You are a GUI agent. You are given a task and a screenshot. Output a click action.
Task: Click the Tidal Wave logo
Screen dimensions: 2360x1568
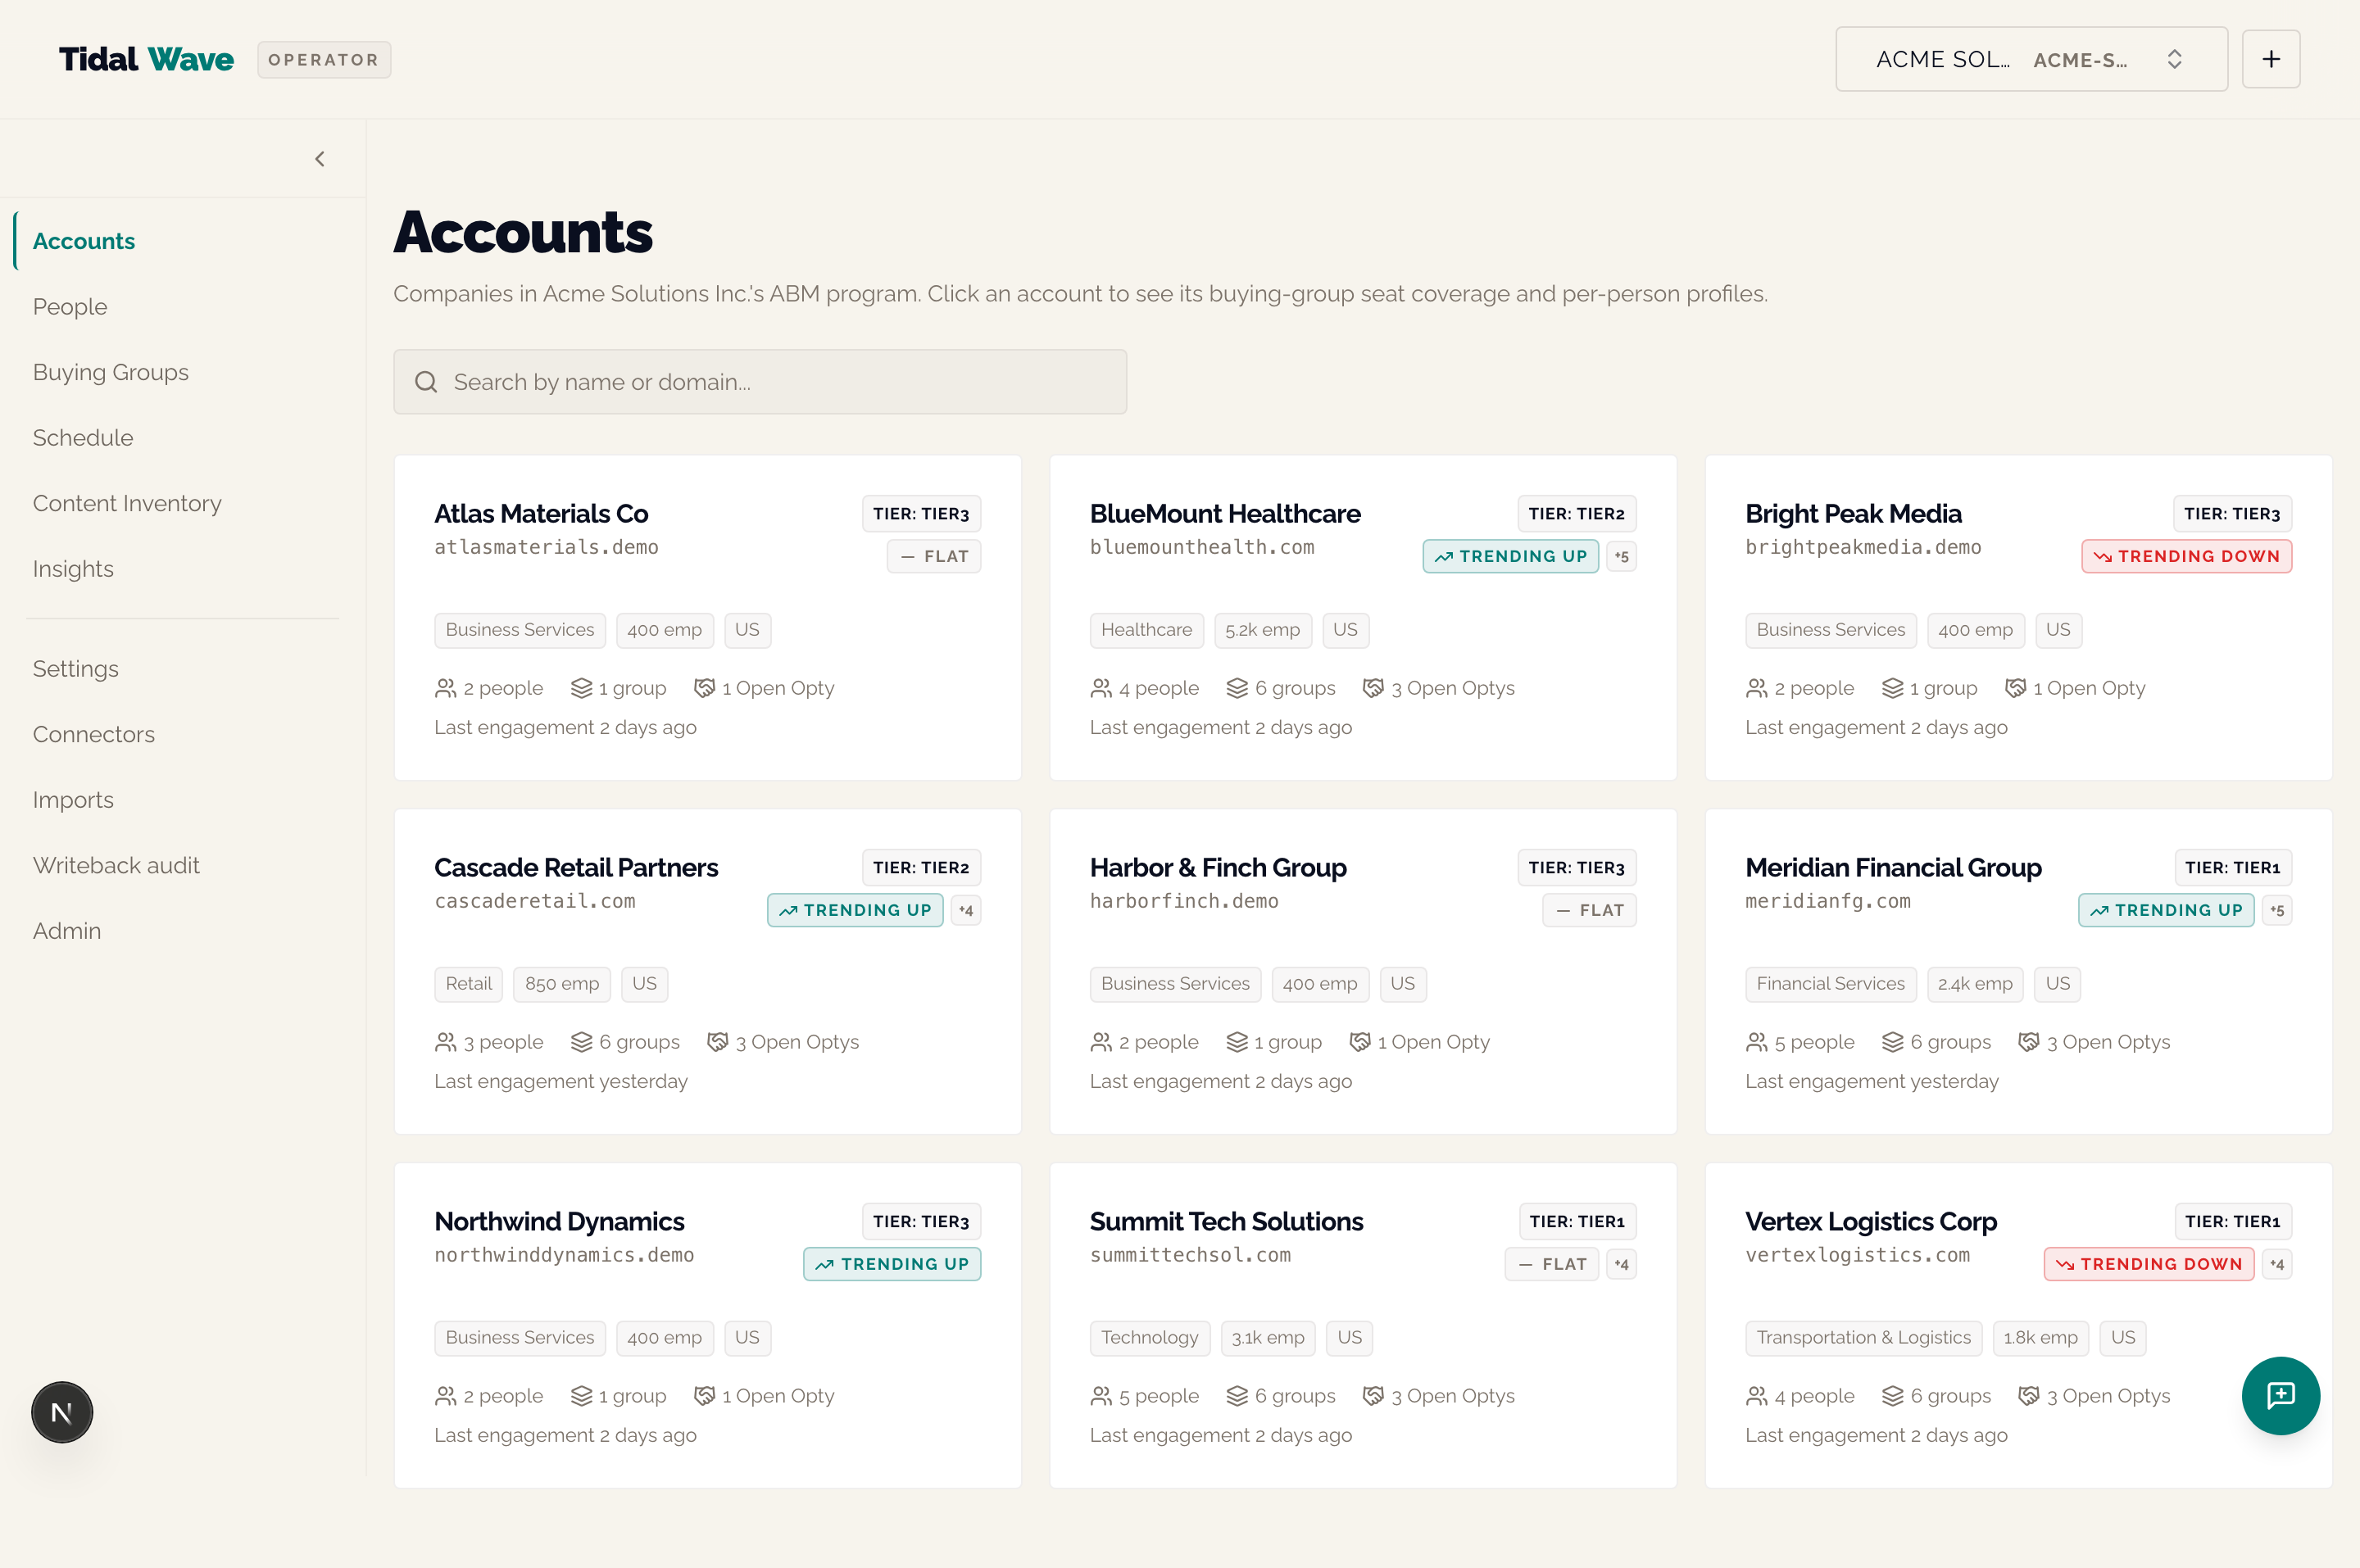(146, 60)
